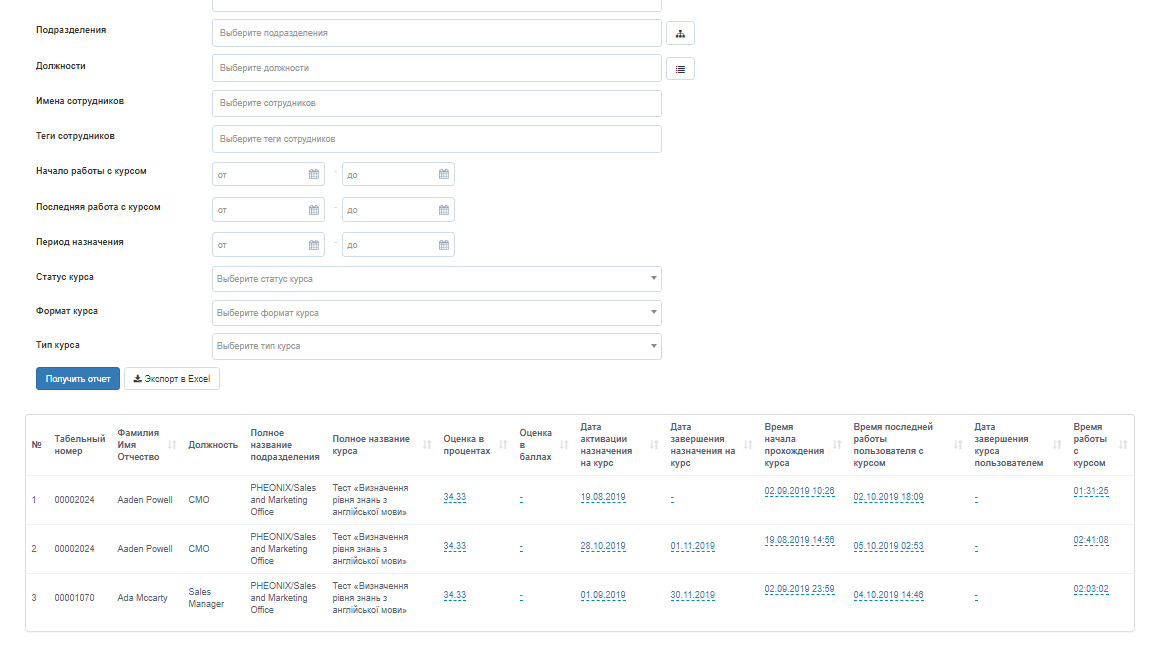
Task: Select the personnel number 00001070
Action: (x=74, y=598)
